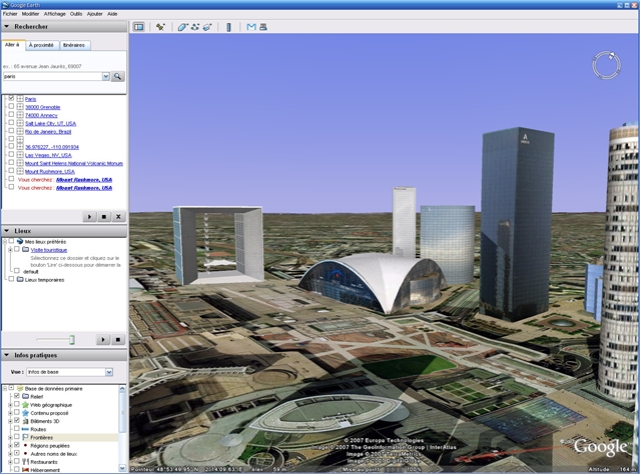The image size is (640, 474).
Task: Click the Hébergement bed icon
Action: pos(25,470)
